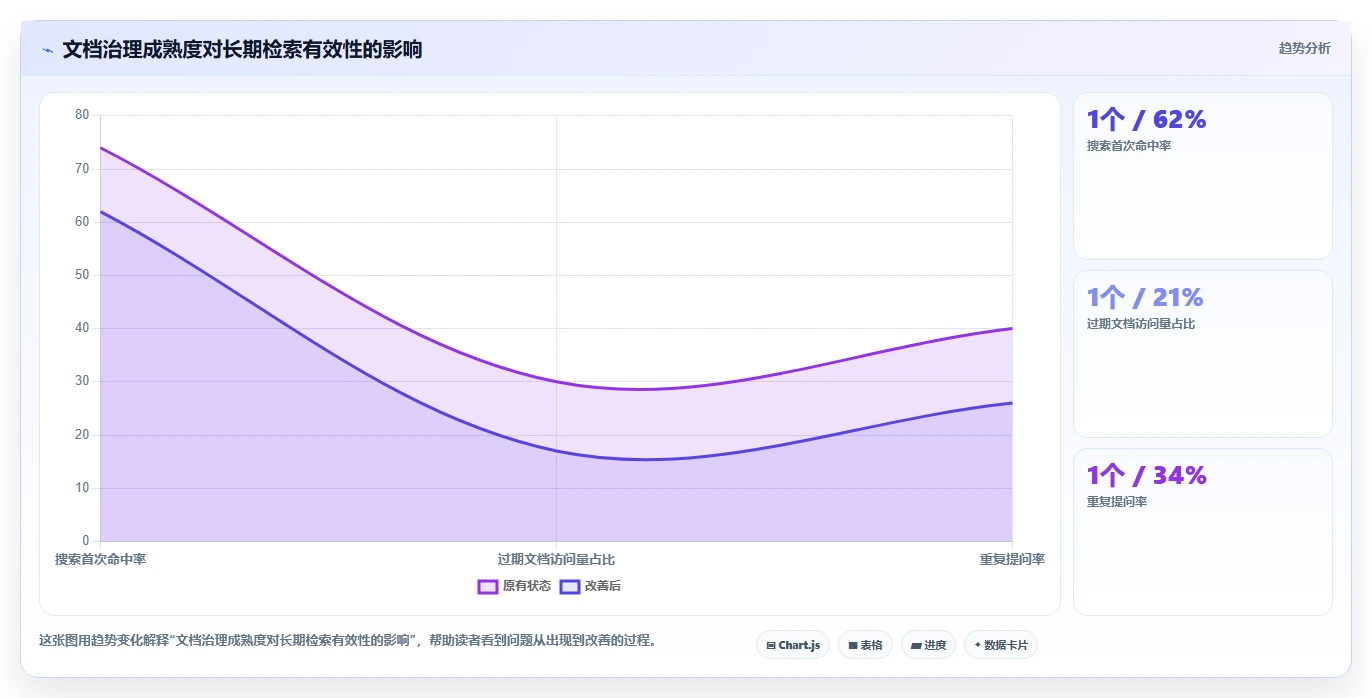Image resolution: width=1372 pixels, height=698 pixels.
Task: Click the chart title 文档治理成熟度对长期检索有效性的影响
Action: pyautogui.click(x=242, y=49)
